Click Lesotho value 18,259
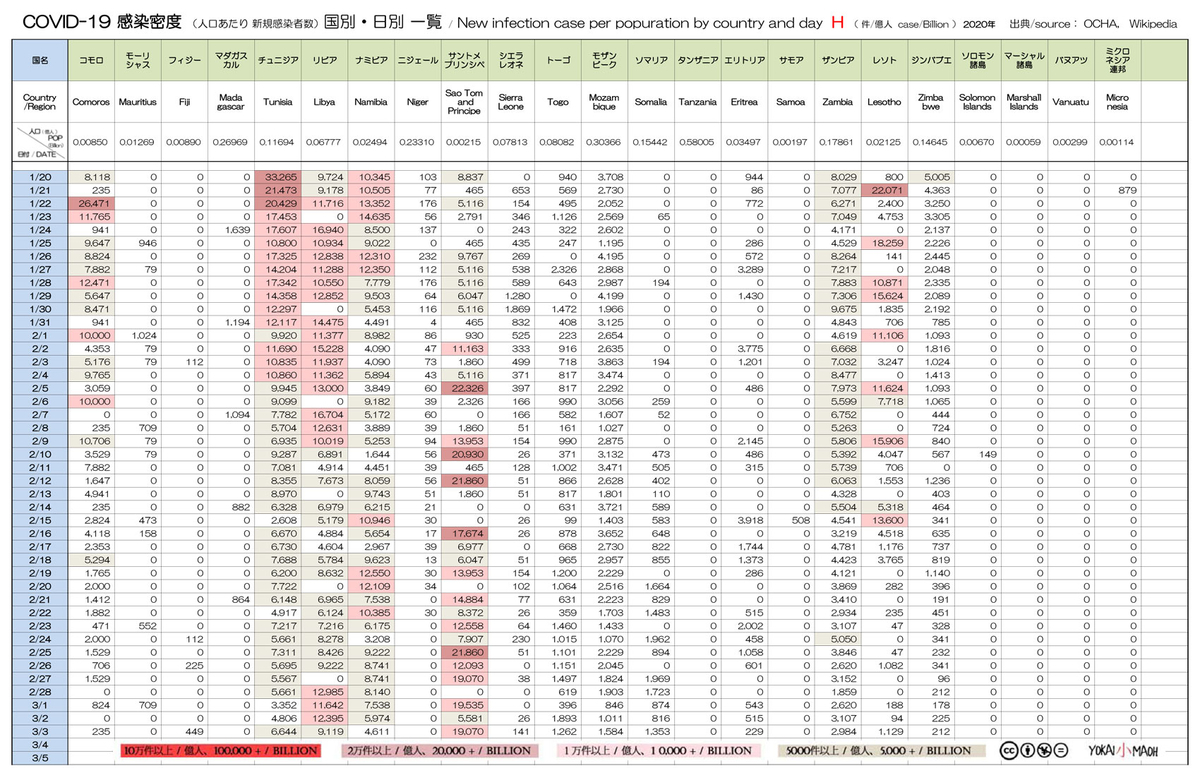This screenshot has width=1200, height=773. 888,241
